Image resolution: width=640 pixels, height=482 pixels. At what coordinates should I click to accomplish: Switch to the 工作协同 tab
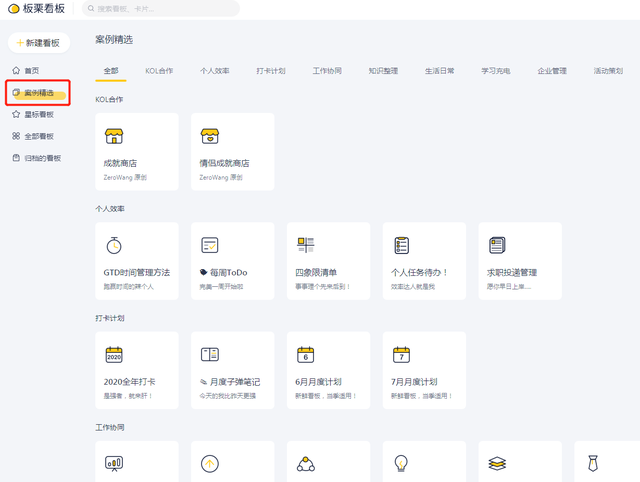tap(327, 71)
